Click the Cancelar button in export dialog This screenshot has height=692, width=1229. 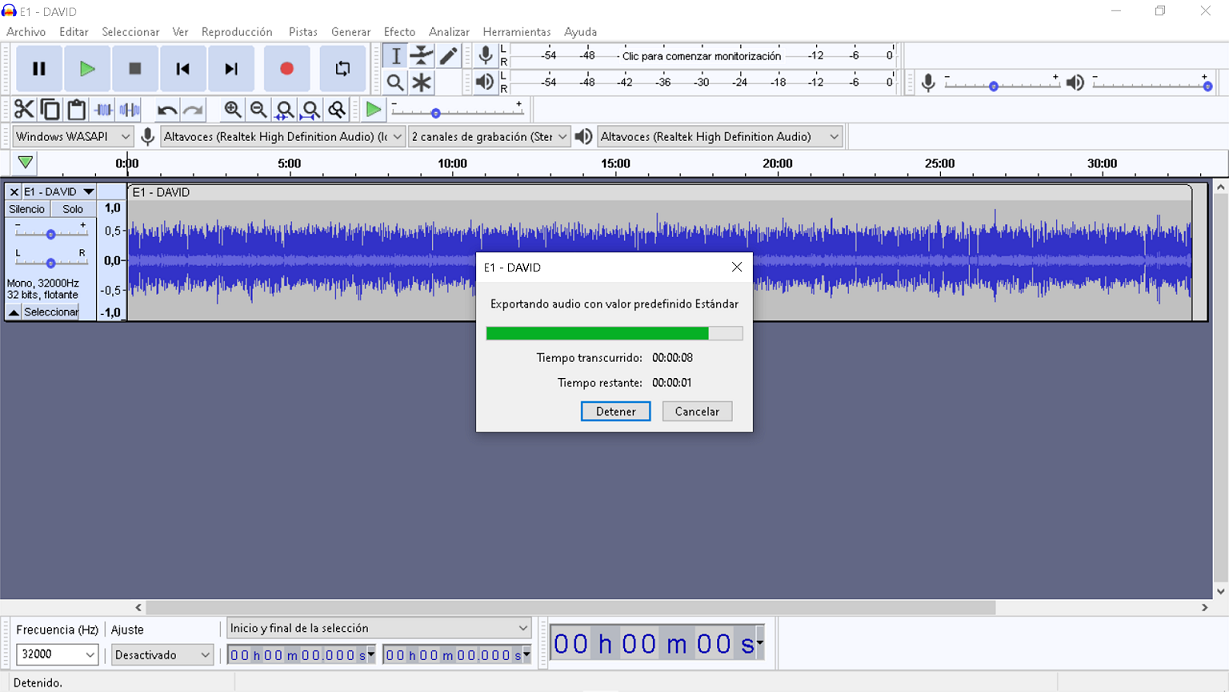[x=697, y=411]
